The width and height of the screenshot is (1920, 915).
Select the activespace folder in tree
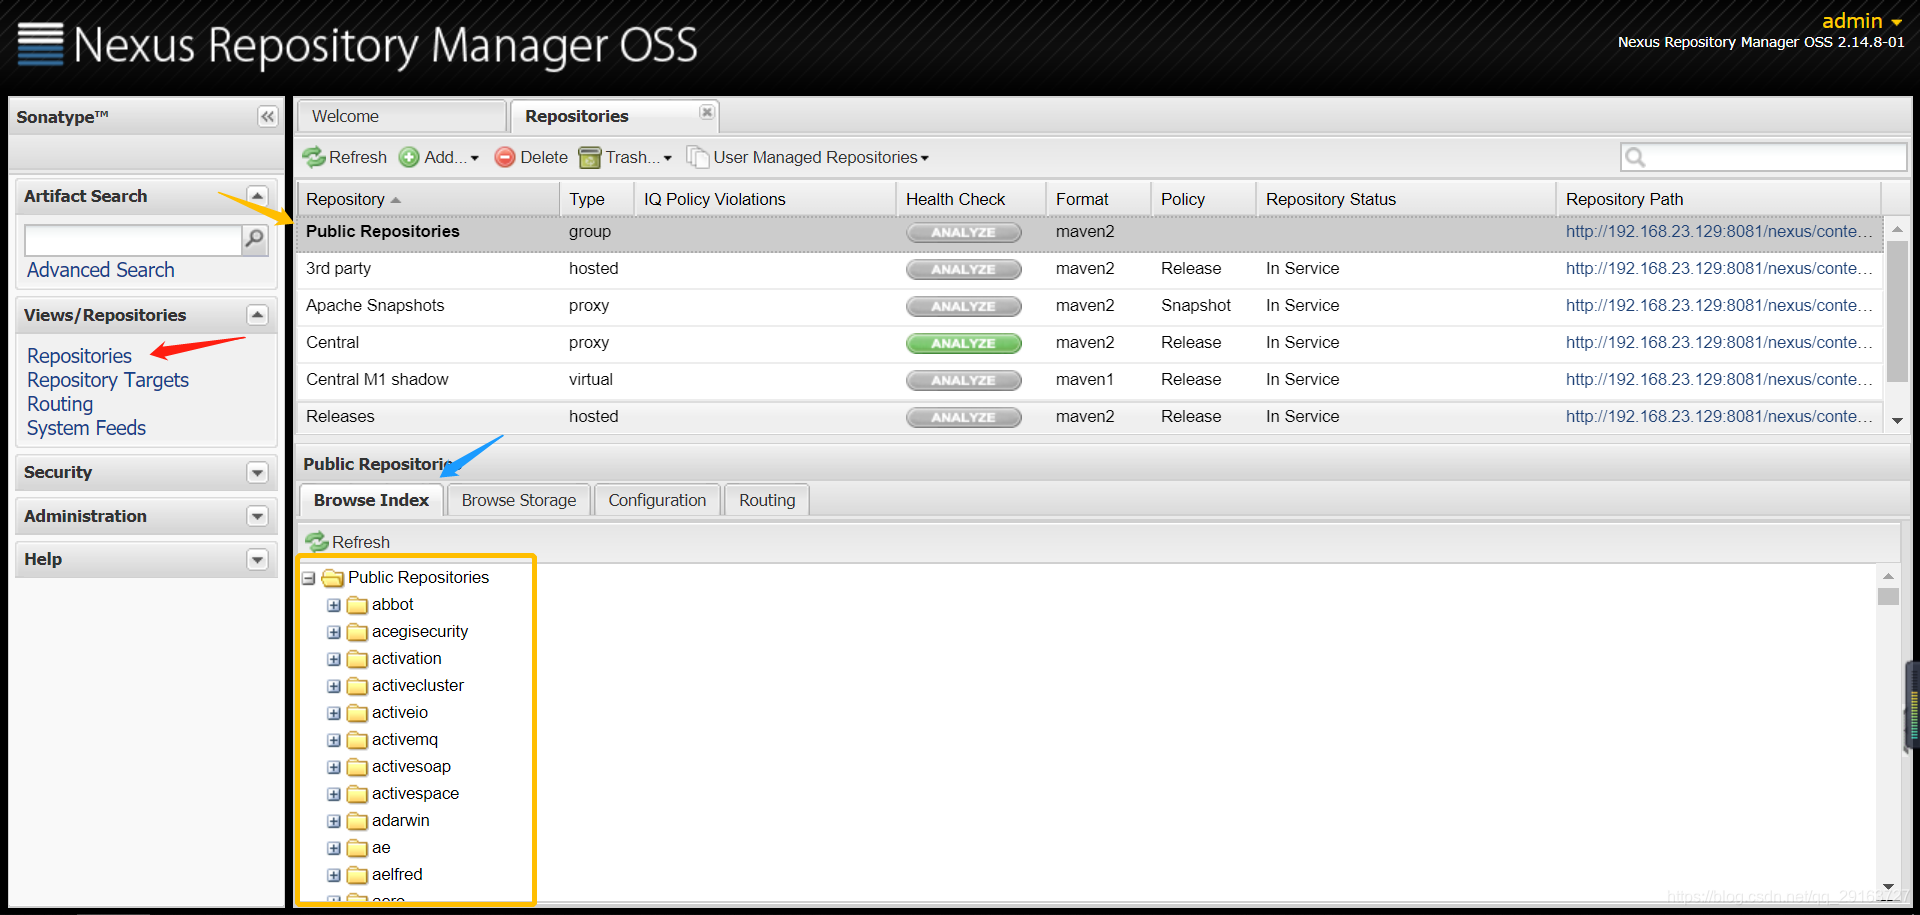pos(415,794)
